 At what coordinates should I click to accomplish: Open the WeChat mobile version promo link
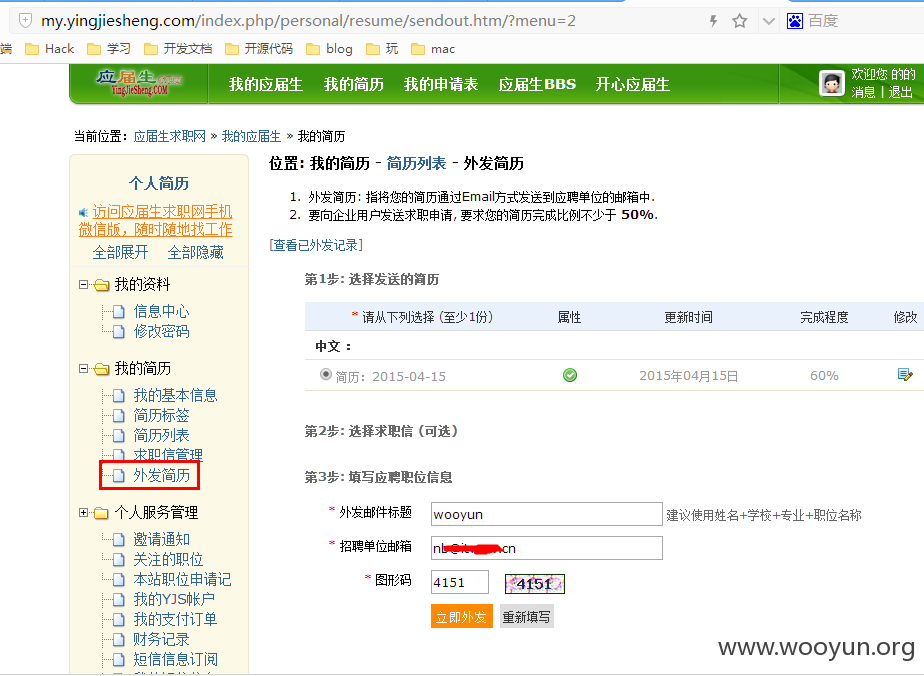(156, 220)
